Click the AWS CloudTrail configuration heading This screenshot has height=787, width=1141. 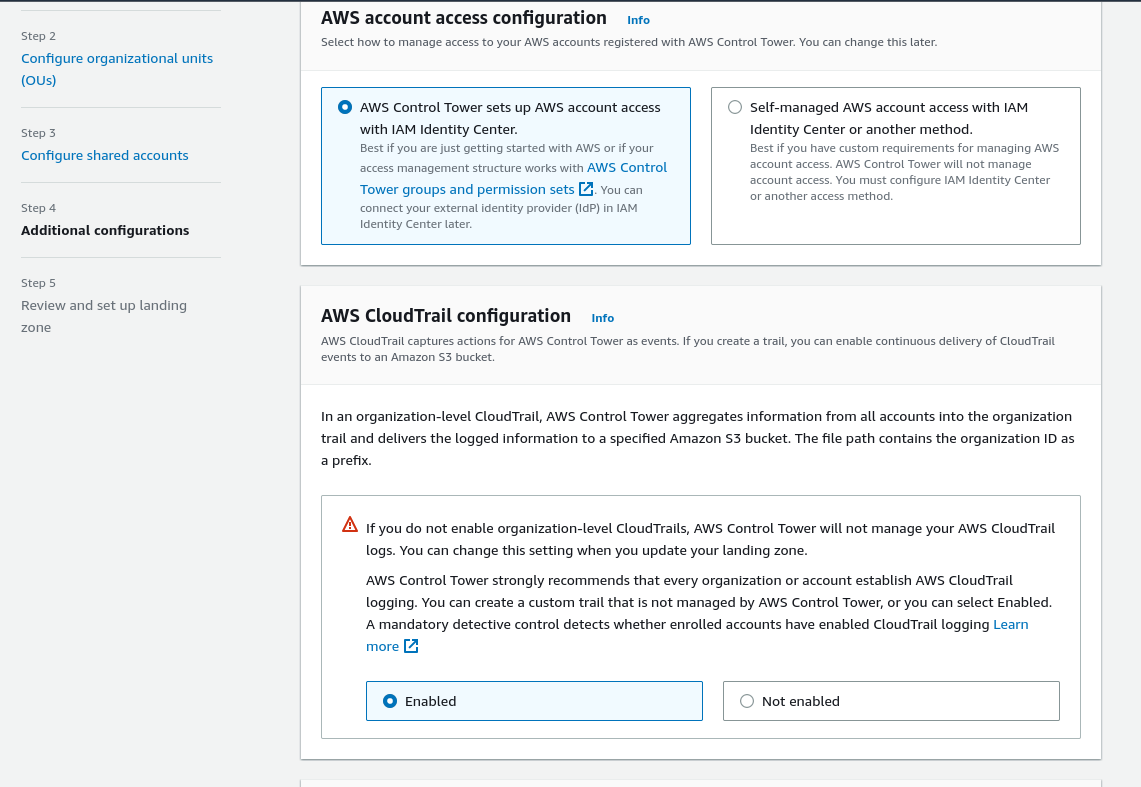pos(446,316)
